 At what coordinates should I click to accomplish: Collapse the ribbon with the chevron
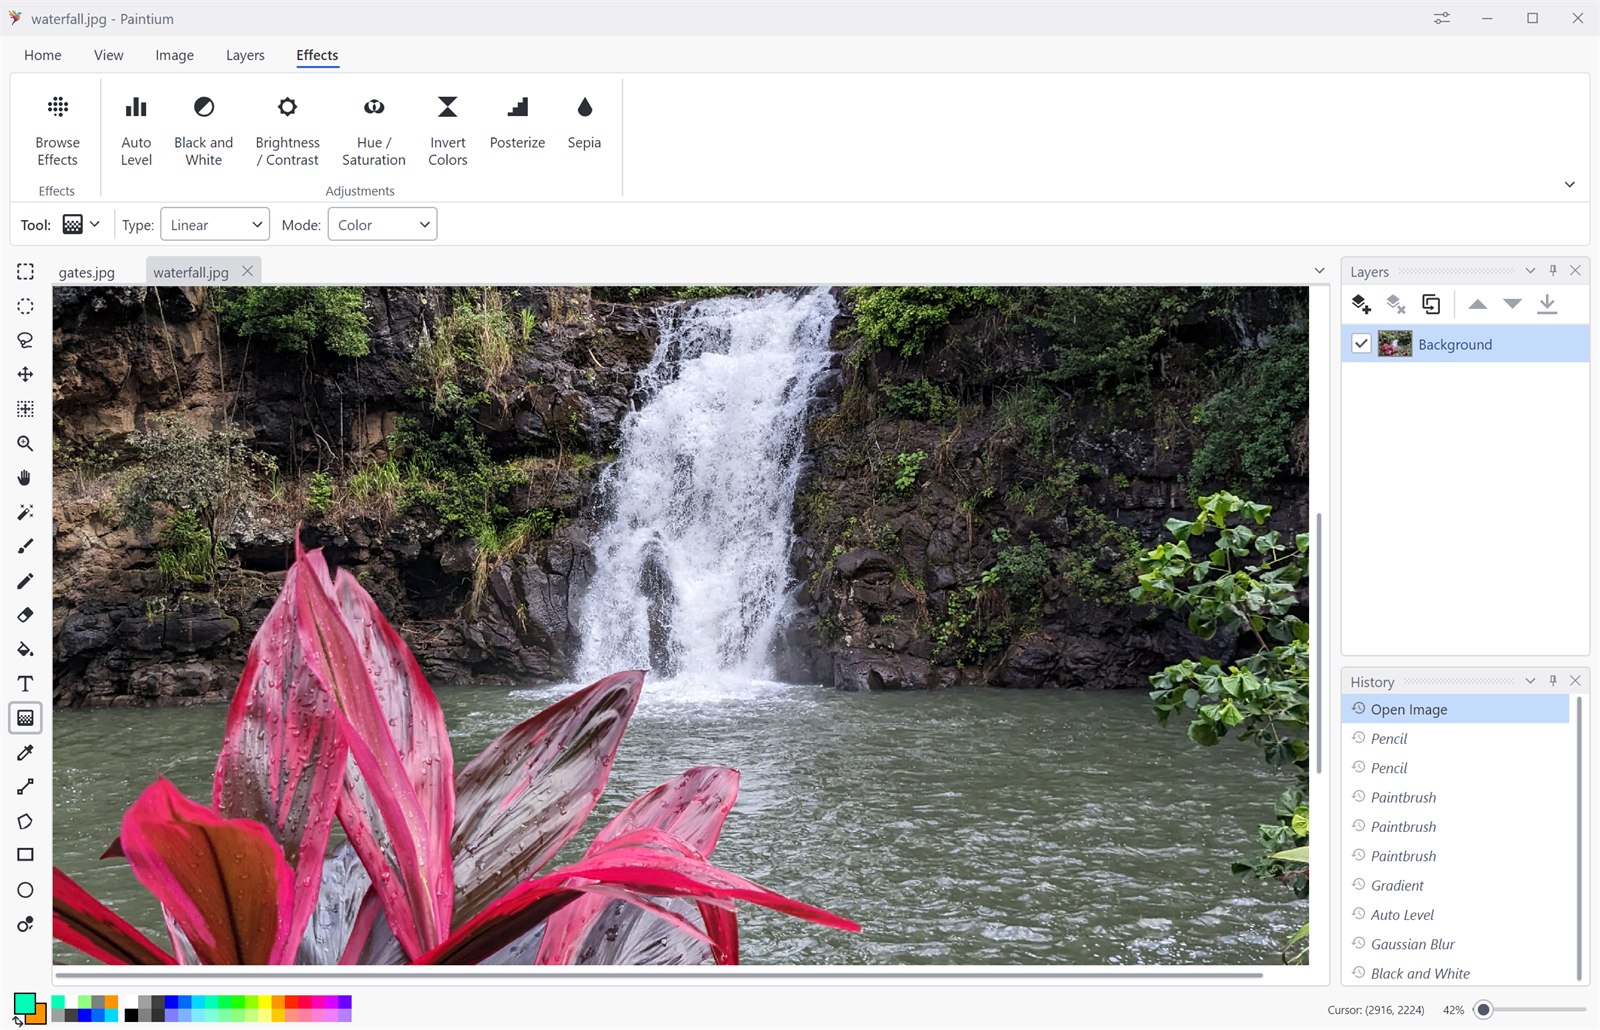coord(1570,185)
